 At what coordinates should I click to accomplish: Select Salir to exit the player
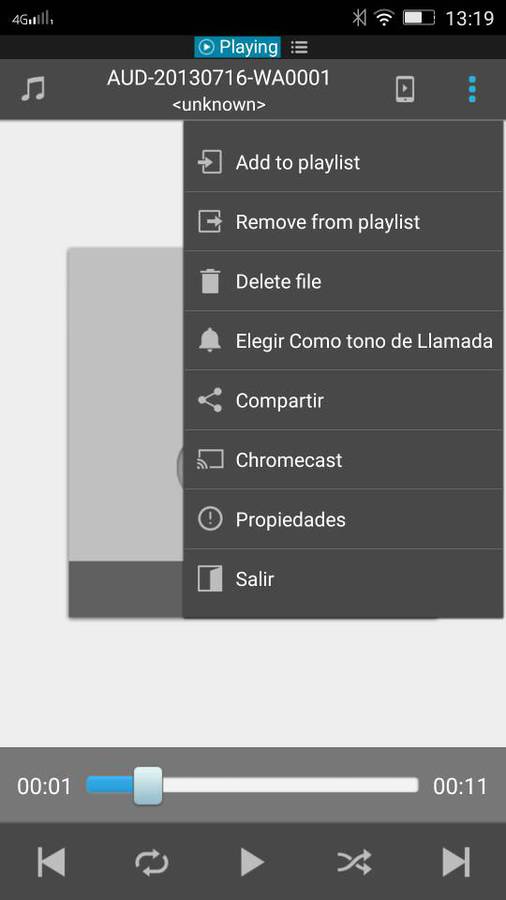click(343, 579)
